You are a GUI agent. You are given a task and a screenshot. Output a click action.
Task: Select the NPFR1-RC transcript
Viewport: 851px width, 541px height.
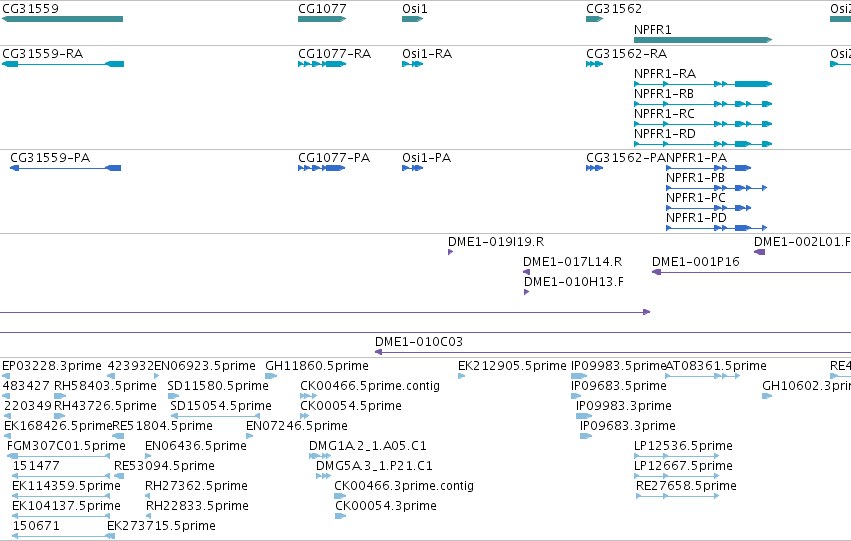coord(703,124)
